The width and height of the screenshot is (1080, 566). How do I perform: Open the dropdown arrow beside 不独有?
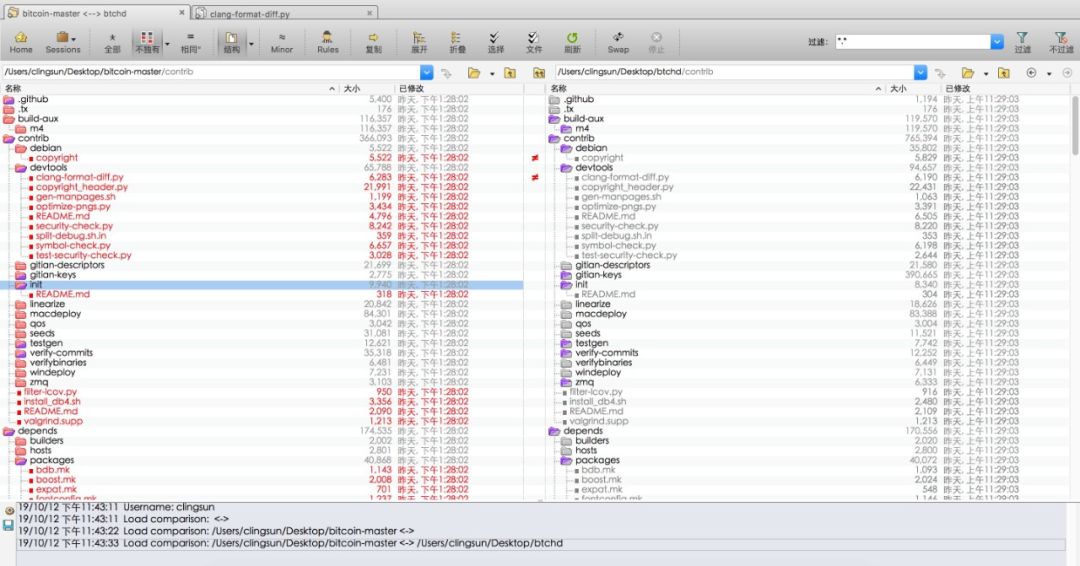tap(167, 44)
